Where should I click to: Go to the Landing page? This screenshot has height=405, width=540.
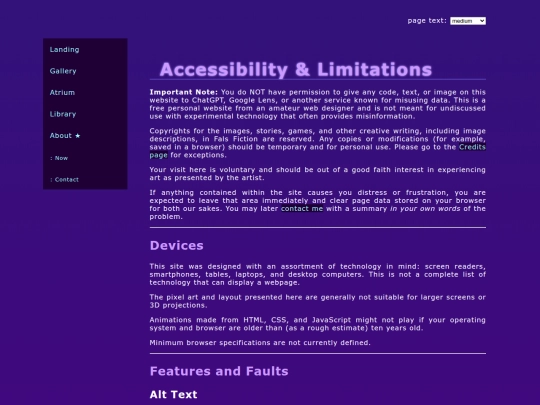coord(64,50)
